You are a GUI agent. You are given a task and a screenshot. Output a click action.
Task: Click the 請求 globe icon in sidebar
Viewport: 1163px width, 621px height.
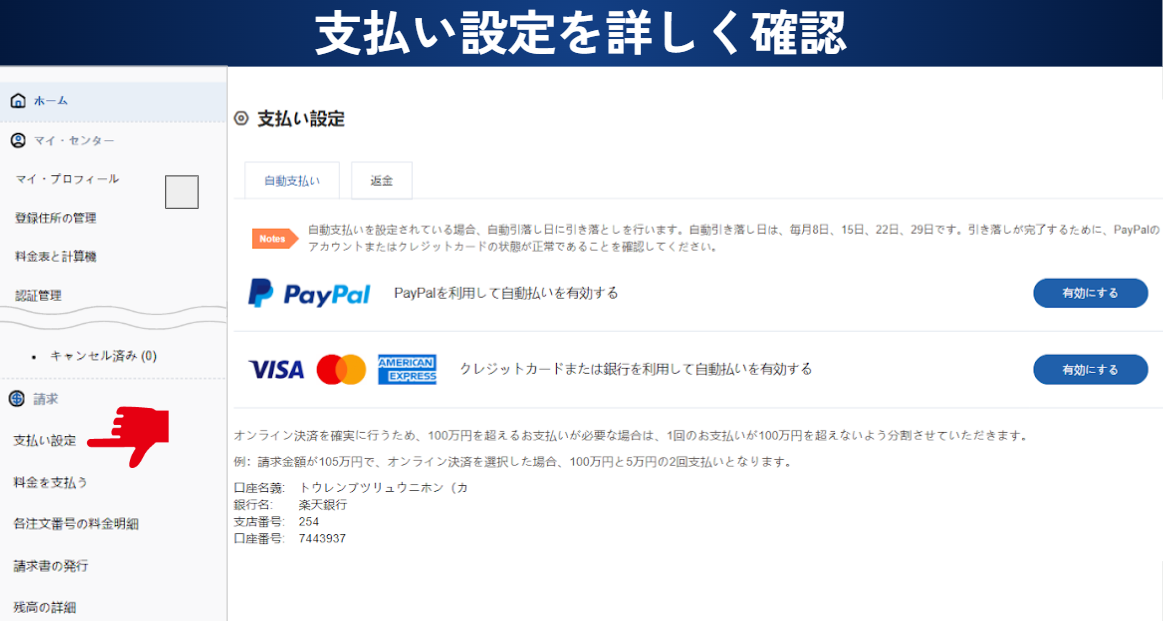coord(16,398)
